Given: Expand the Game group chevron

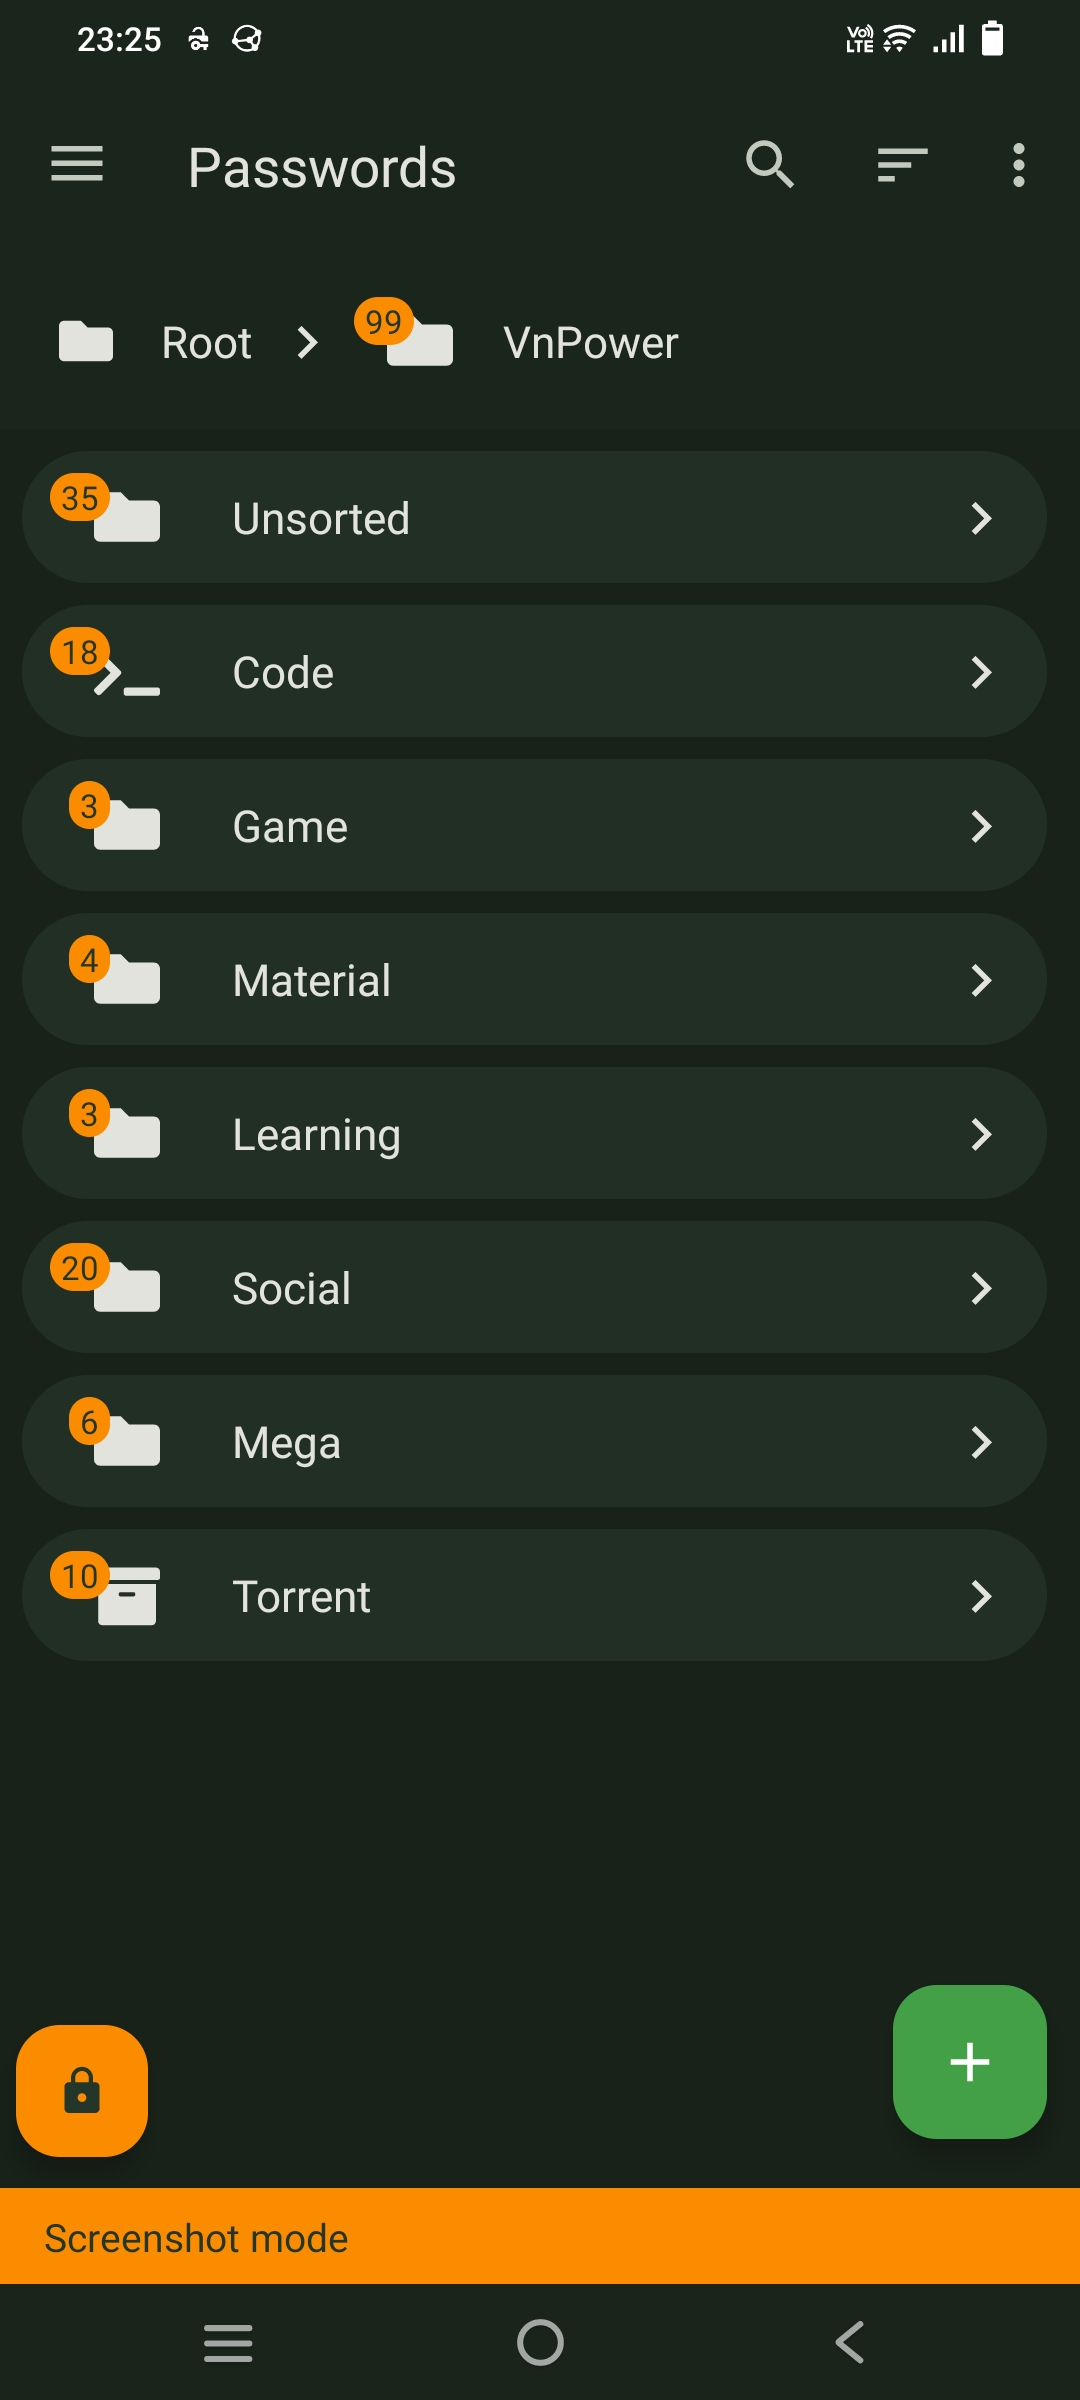Looking at the screenshot, I should click(981, 826).
